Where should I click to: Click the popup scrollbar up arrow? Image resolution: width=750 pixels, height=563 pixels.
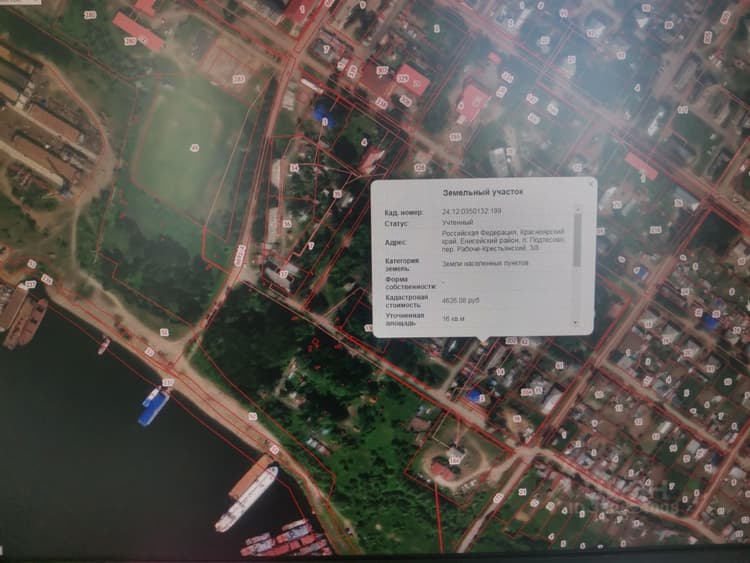coord(578,210)
